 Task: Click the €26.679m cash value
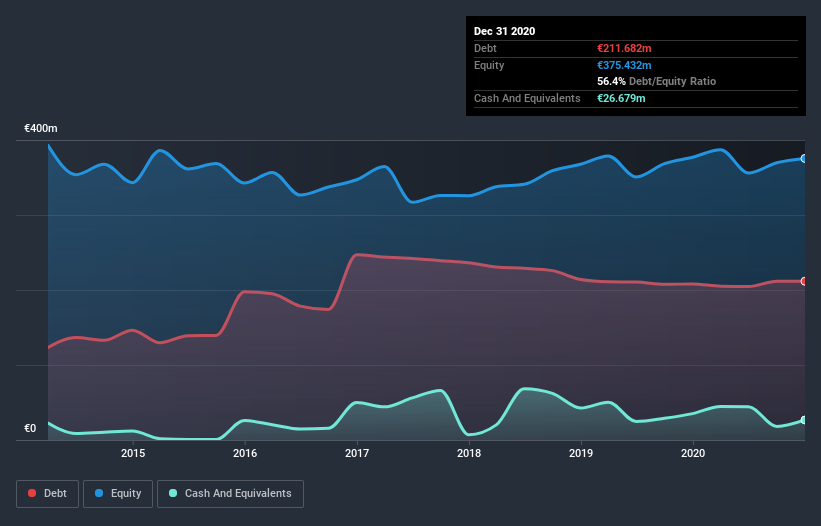(x=621, y=98)
